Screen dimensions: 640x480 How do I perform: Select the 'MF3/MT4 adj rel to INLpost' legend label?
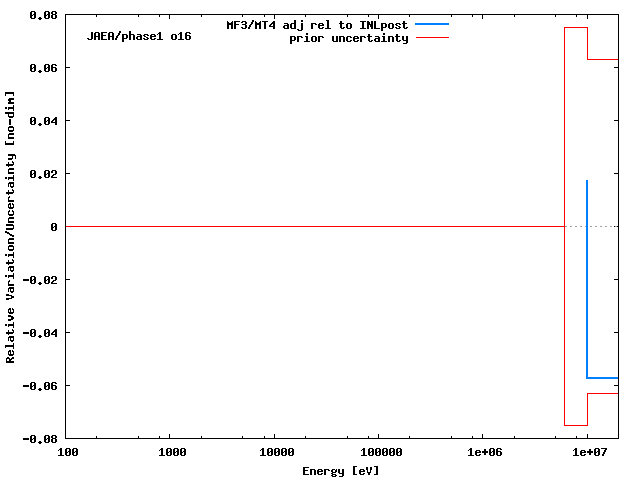click(317, 24)
